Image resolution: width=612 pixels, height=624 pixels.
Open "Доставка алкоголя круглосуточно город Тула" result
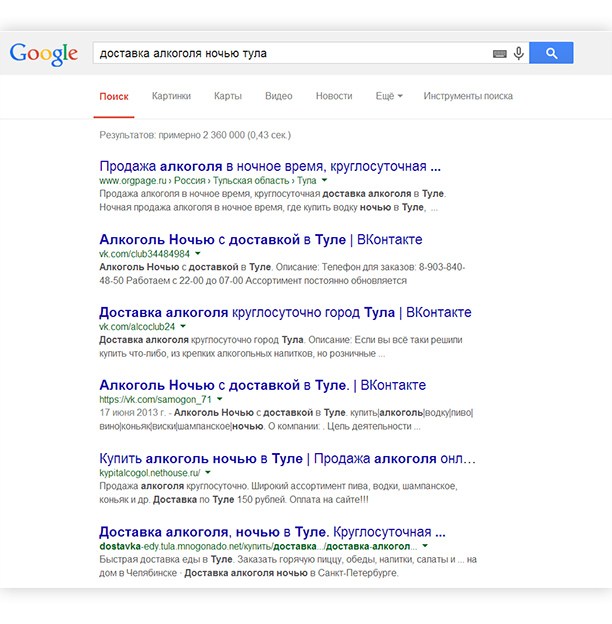285,312
